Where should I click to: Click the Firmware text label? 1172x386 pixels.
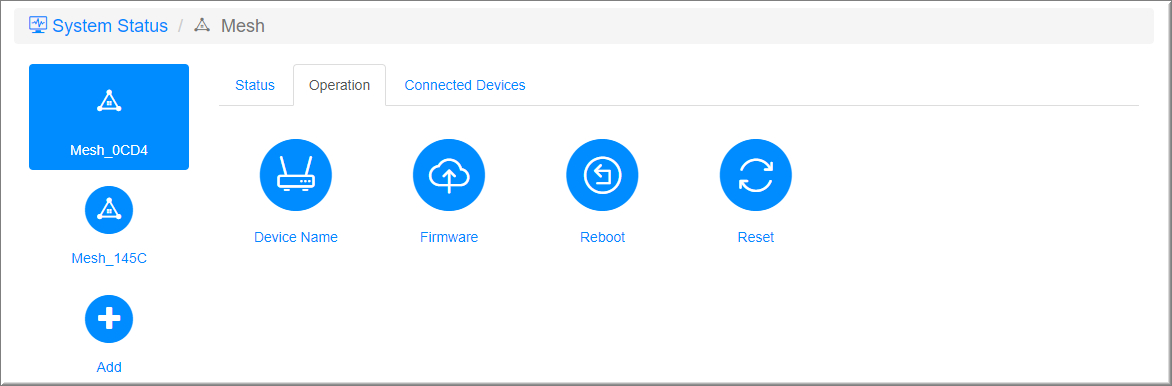pyautogui.click(x=449, y=237)
